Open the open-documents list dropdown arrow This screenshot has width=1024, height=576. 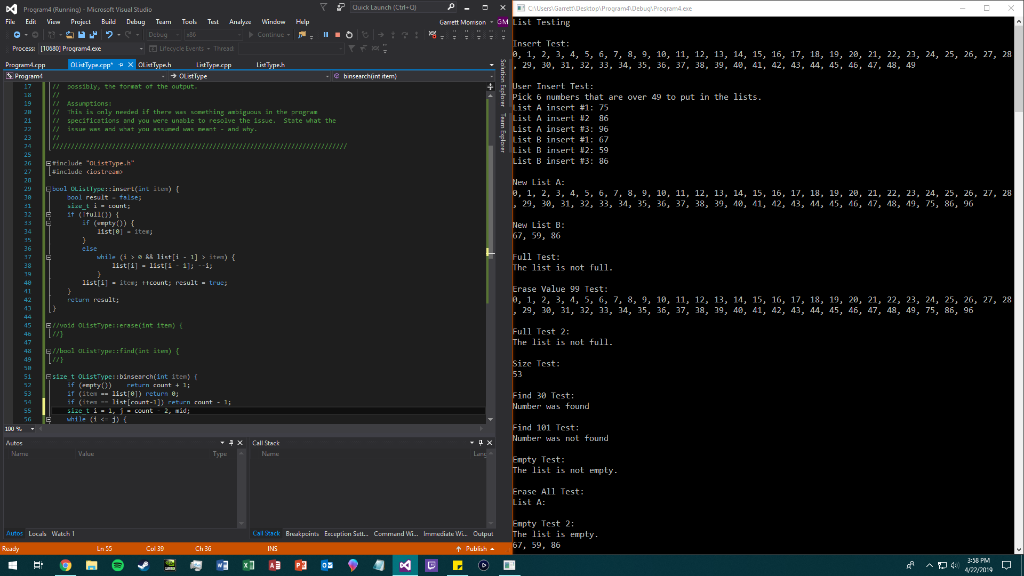tap(491, 65)
